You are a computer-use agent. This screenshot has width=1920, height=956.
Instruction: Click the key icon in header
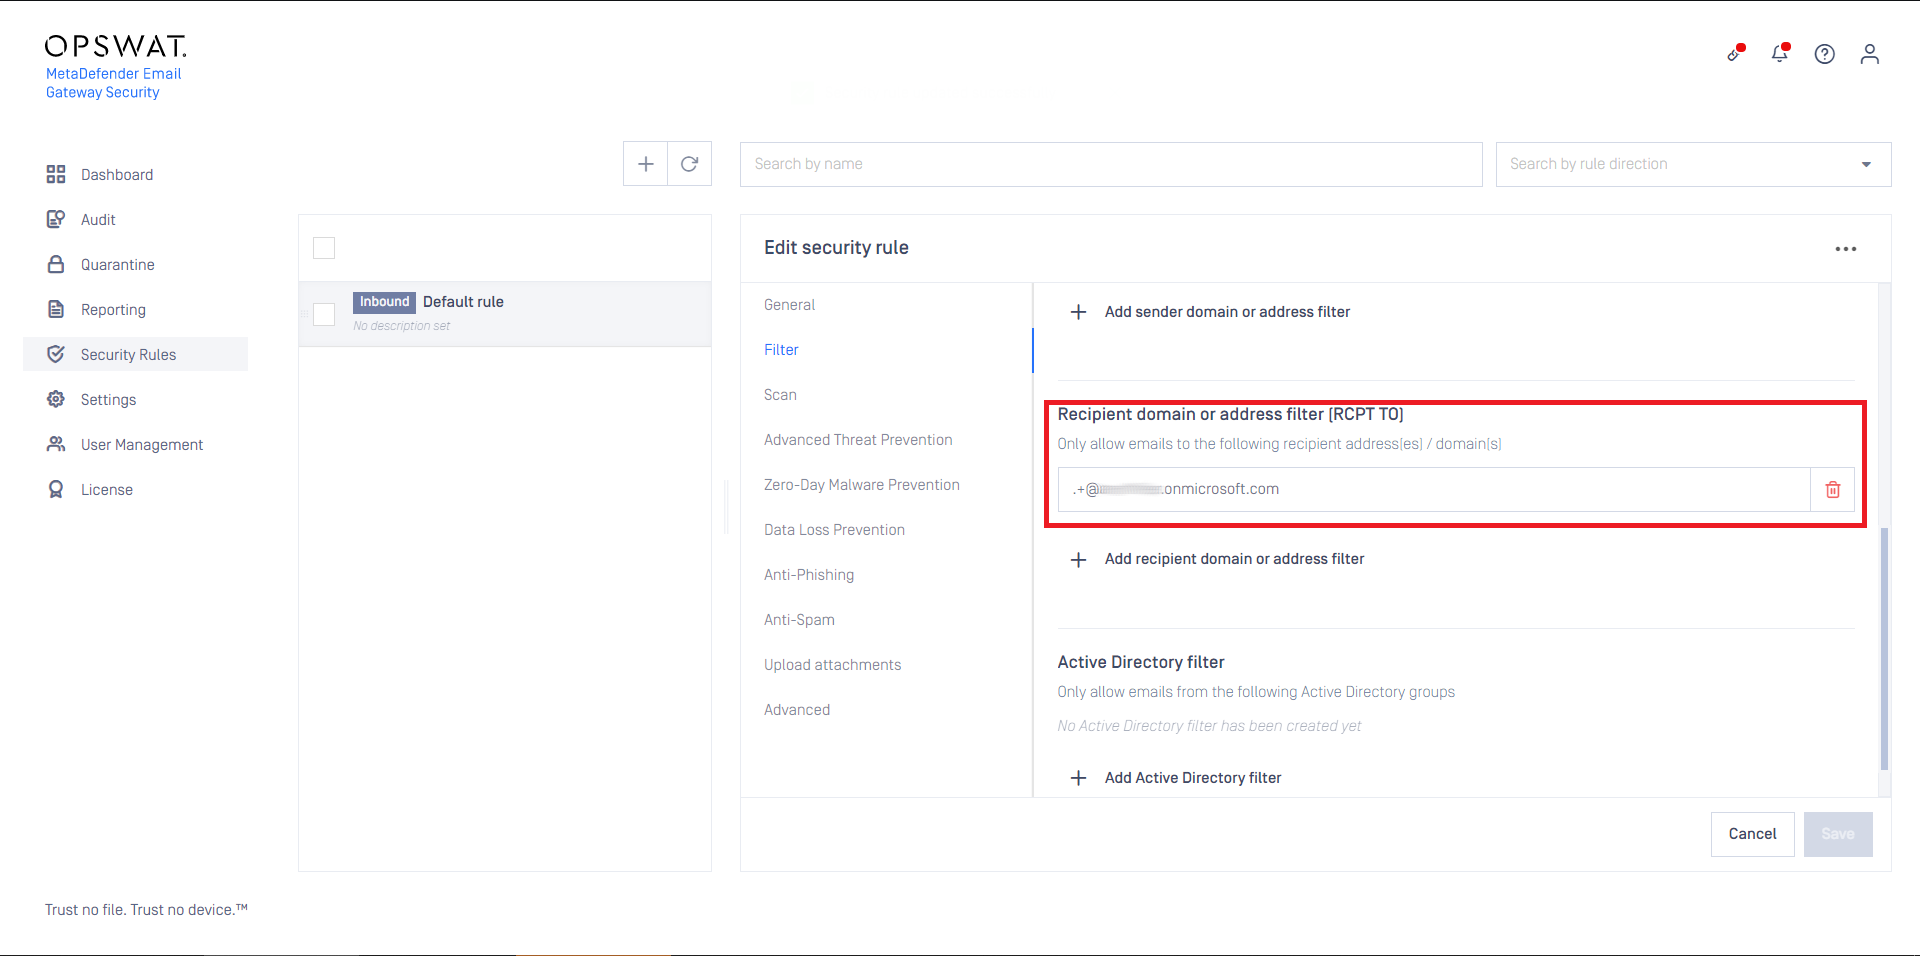[x=1735, y=54]
